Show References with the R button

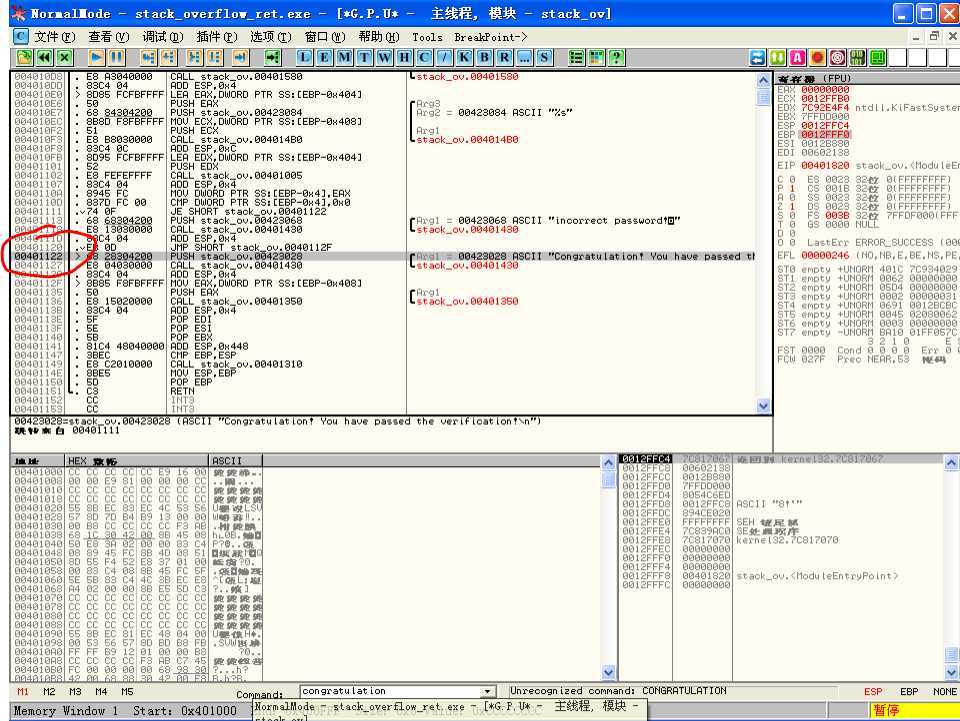[x=504, y=58]
